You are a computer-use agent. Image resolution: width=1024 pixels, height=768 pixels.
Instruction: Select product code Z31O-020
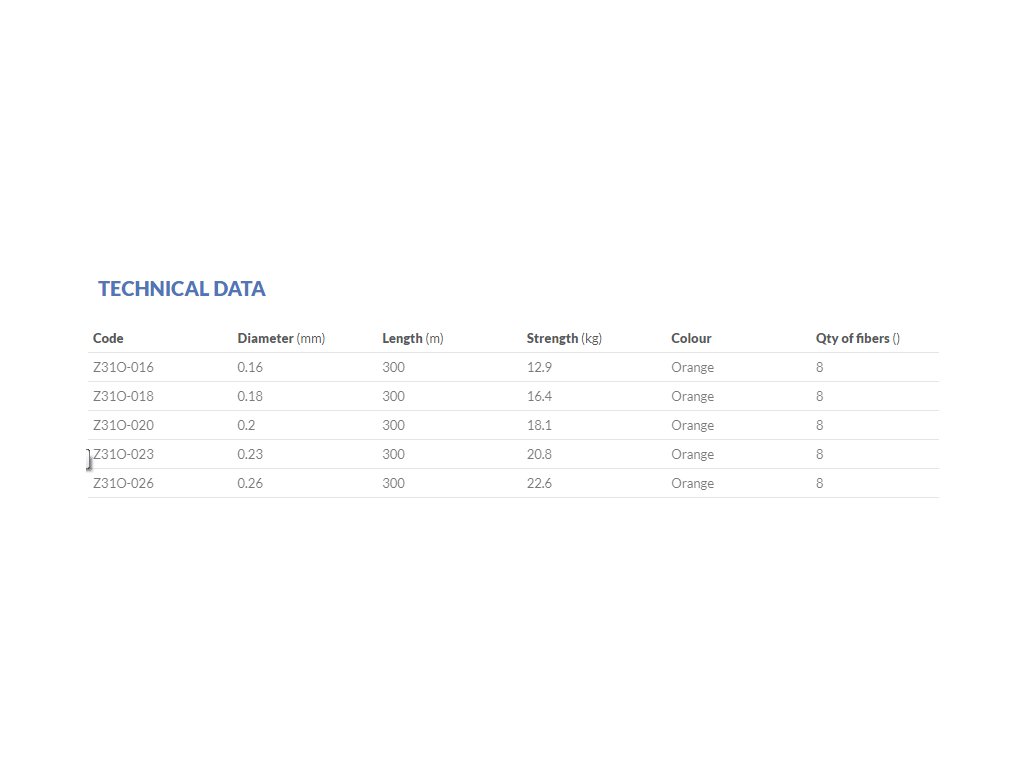click(x=123, y=425)
